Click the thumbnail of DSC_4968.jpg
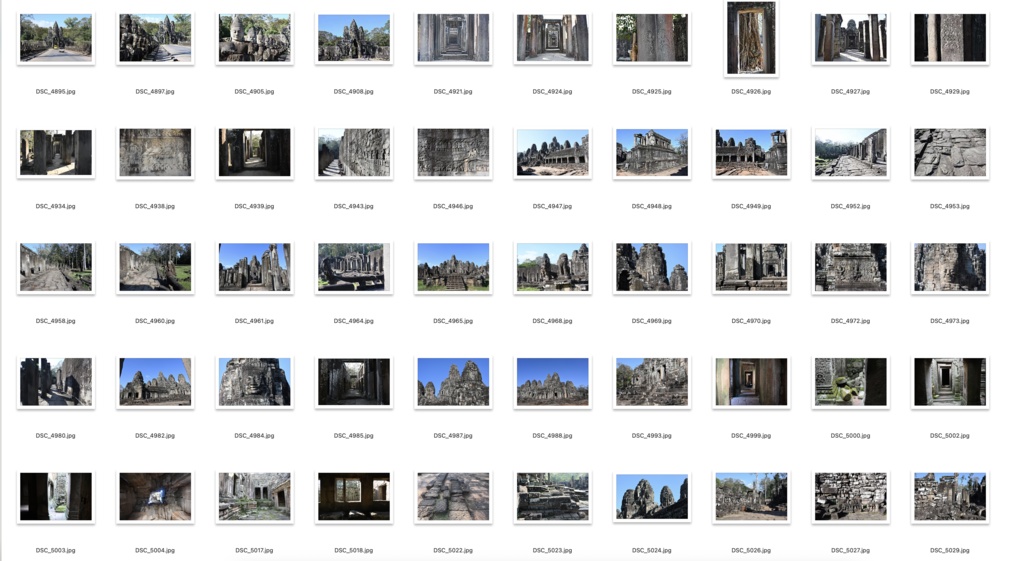 [552, 267]
